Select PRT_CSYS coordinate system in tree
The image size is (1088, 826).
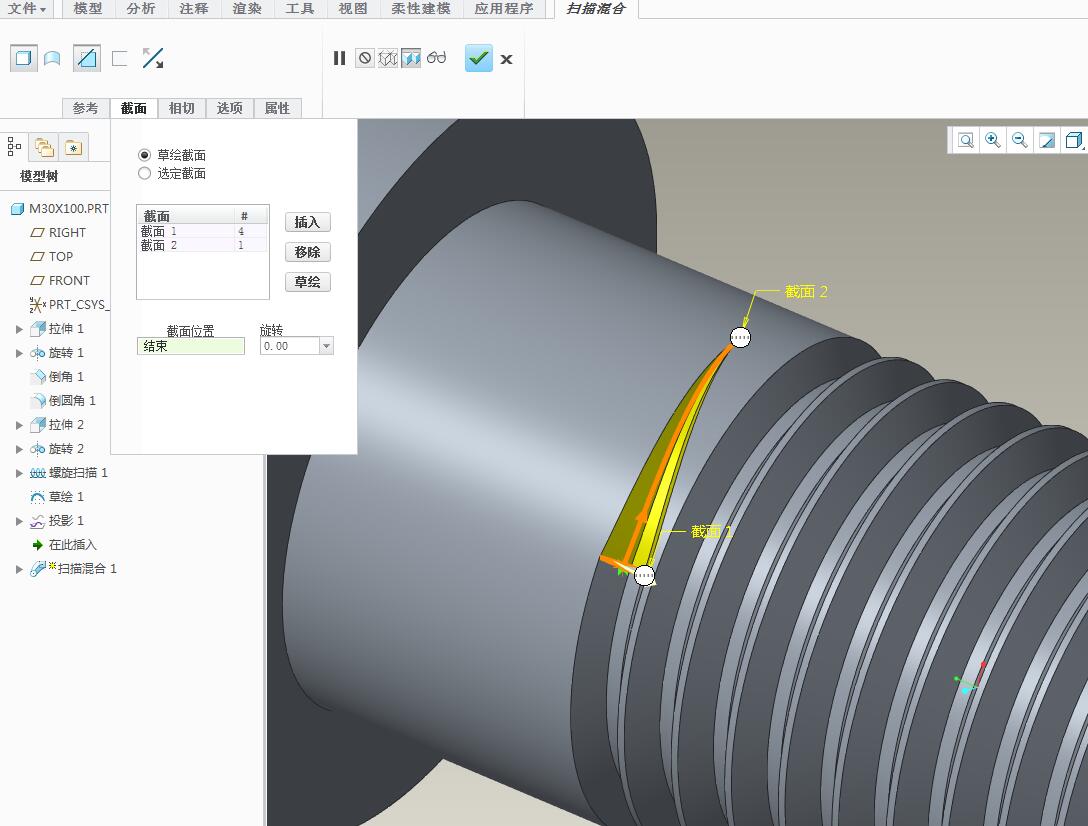click(x=68, y=305)
